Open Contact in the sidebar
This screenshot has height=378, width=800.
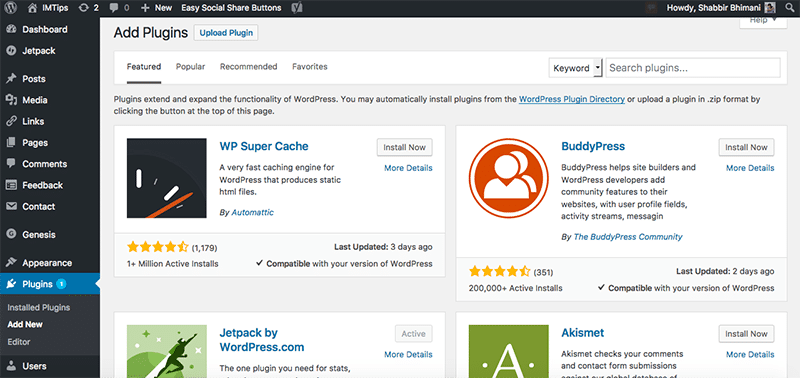pos(50,207)
